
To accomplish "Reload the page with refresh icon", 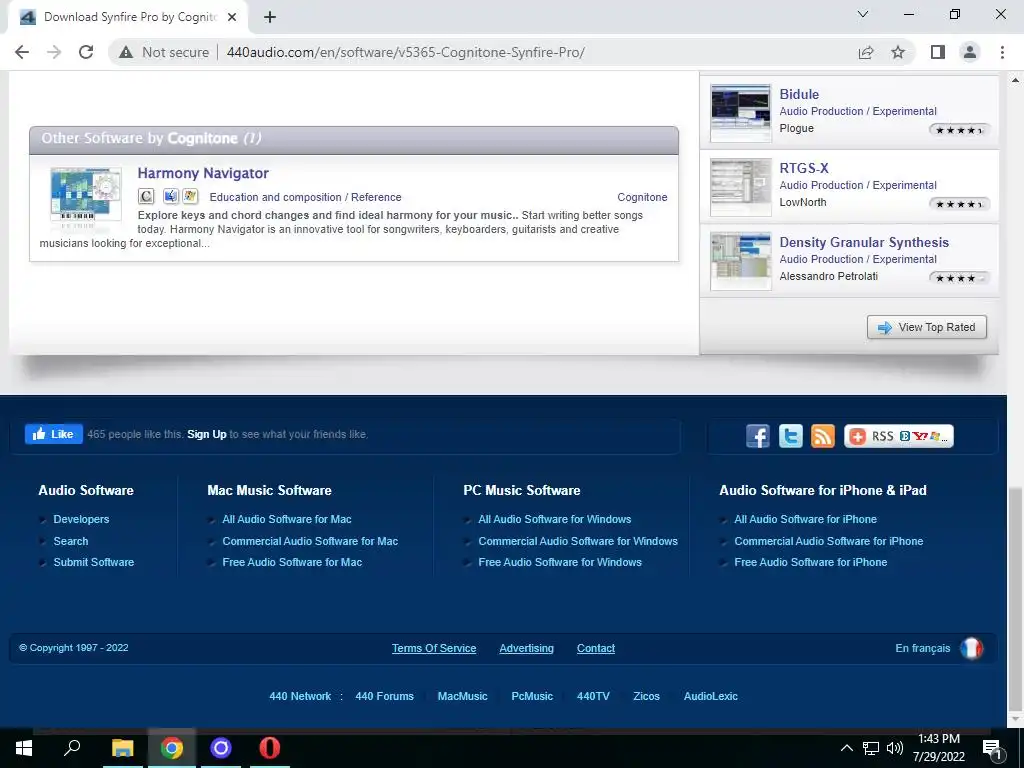I will 86,52.
